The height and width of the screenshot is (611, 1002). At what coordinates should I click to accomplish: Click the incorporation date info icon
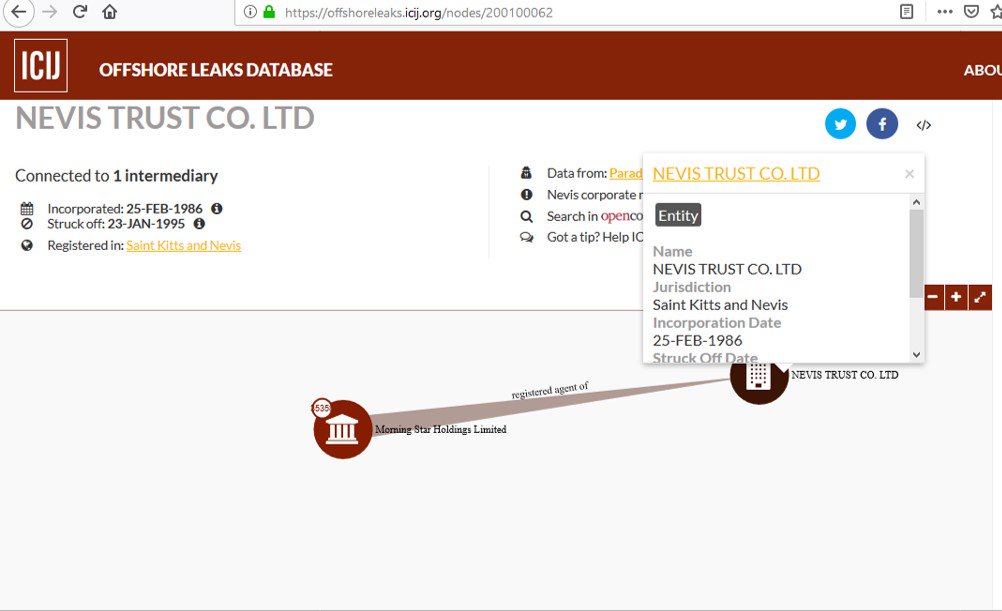click(x=217, y=208)
